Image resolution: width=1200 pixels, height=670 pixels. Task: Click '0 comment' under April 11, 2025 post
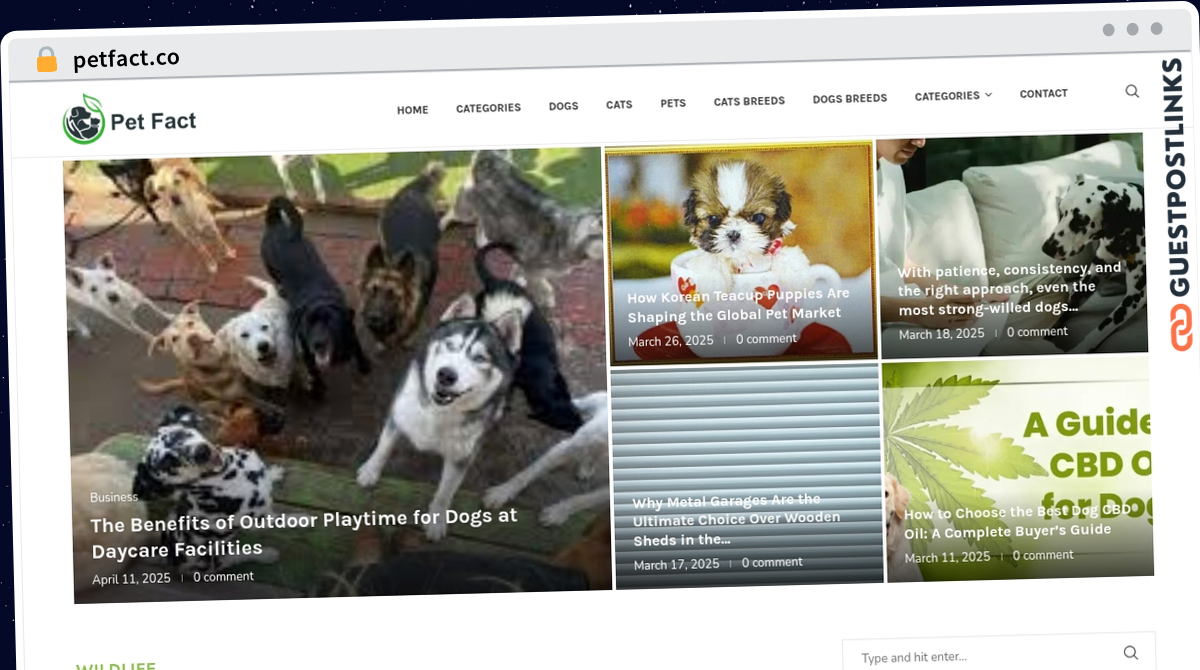pyautogui.click(x=223, y=577)
